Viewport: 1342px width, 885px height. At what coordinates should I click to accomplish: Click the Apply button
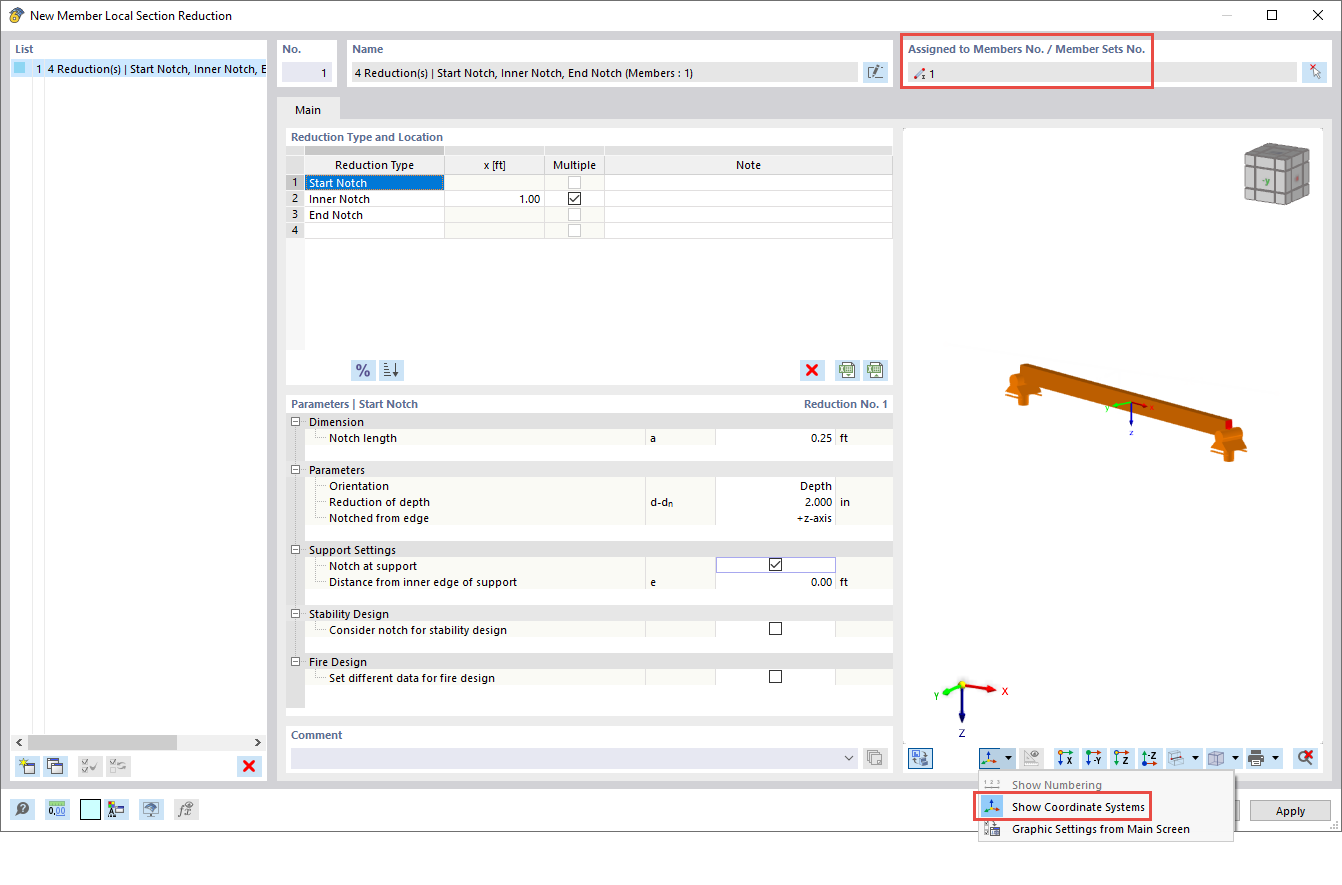(x=1290, y=810)
